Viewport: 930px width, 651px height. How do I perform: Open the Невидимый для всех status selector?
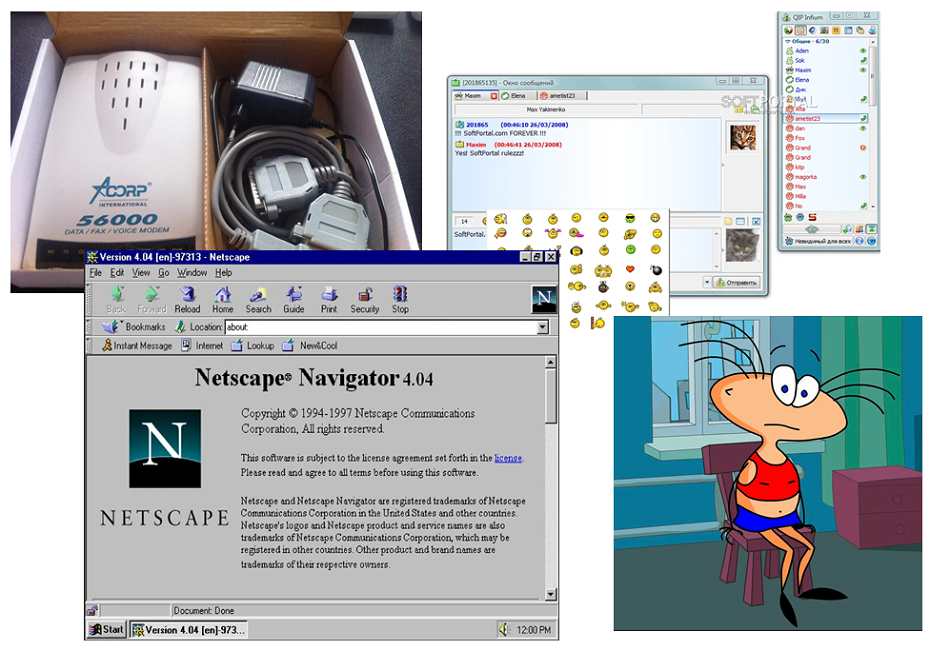click(817, 241)
